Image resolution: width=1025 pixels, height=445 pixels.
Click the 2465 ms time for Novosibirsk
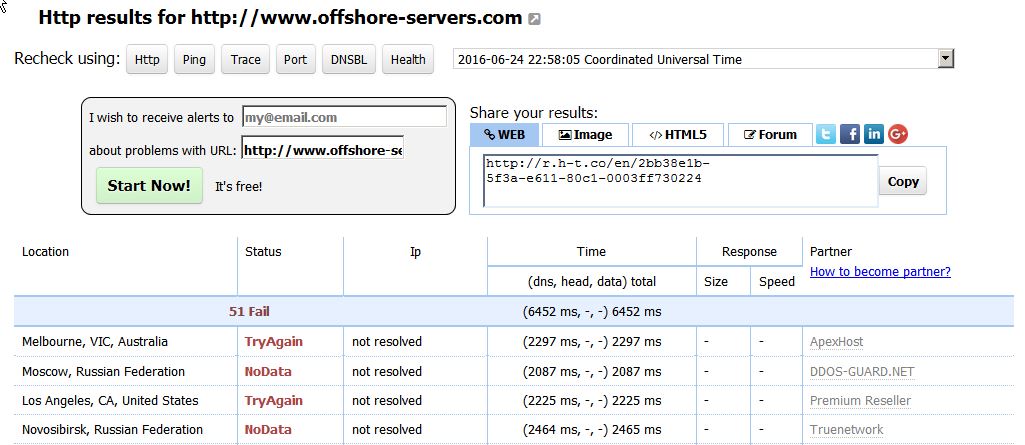592,429
